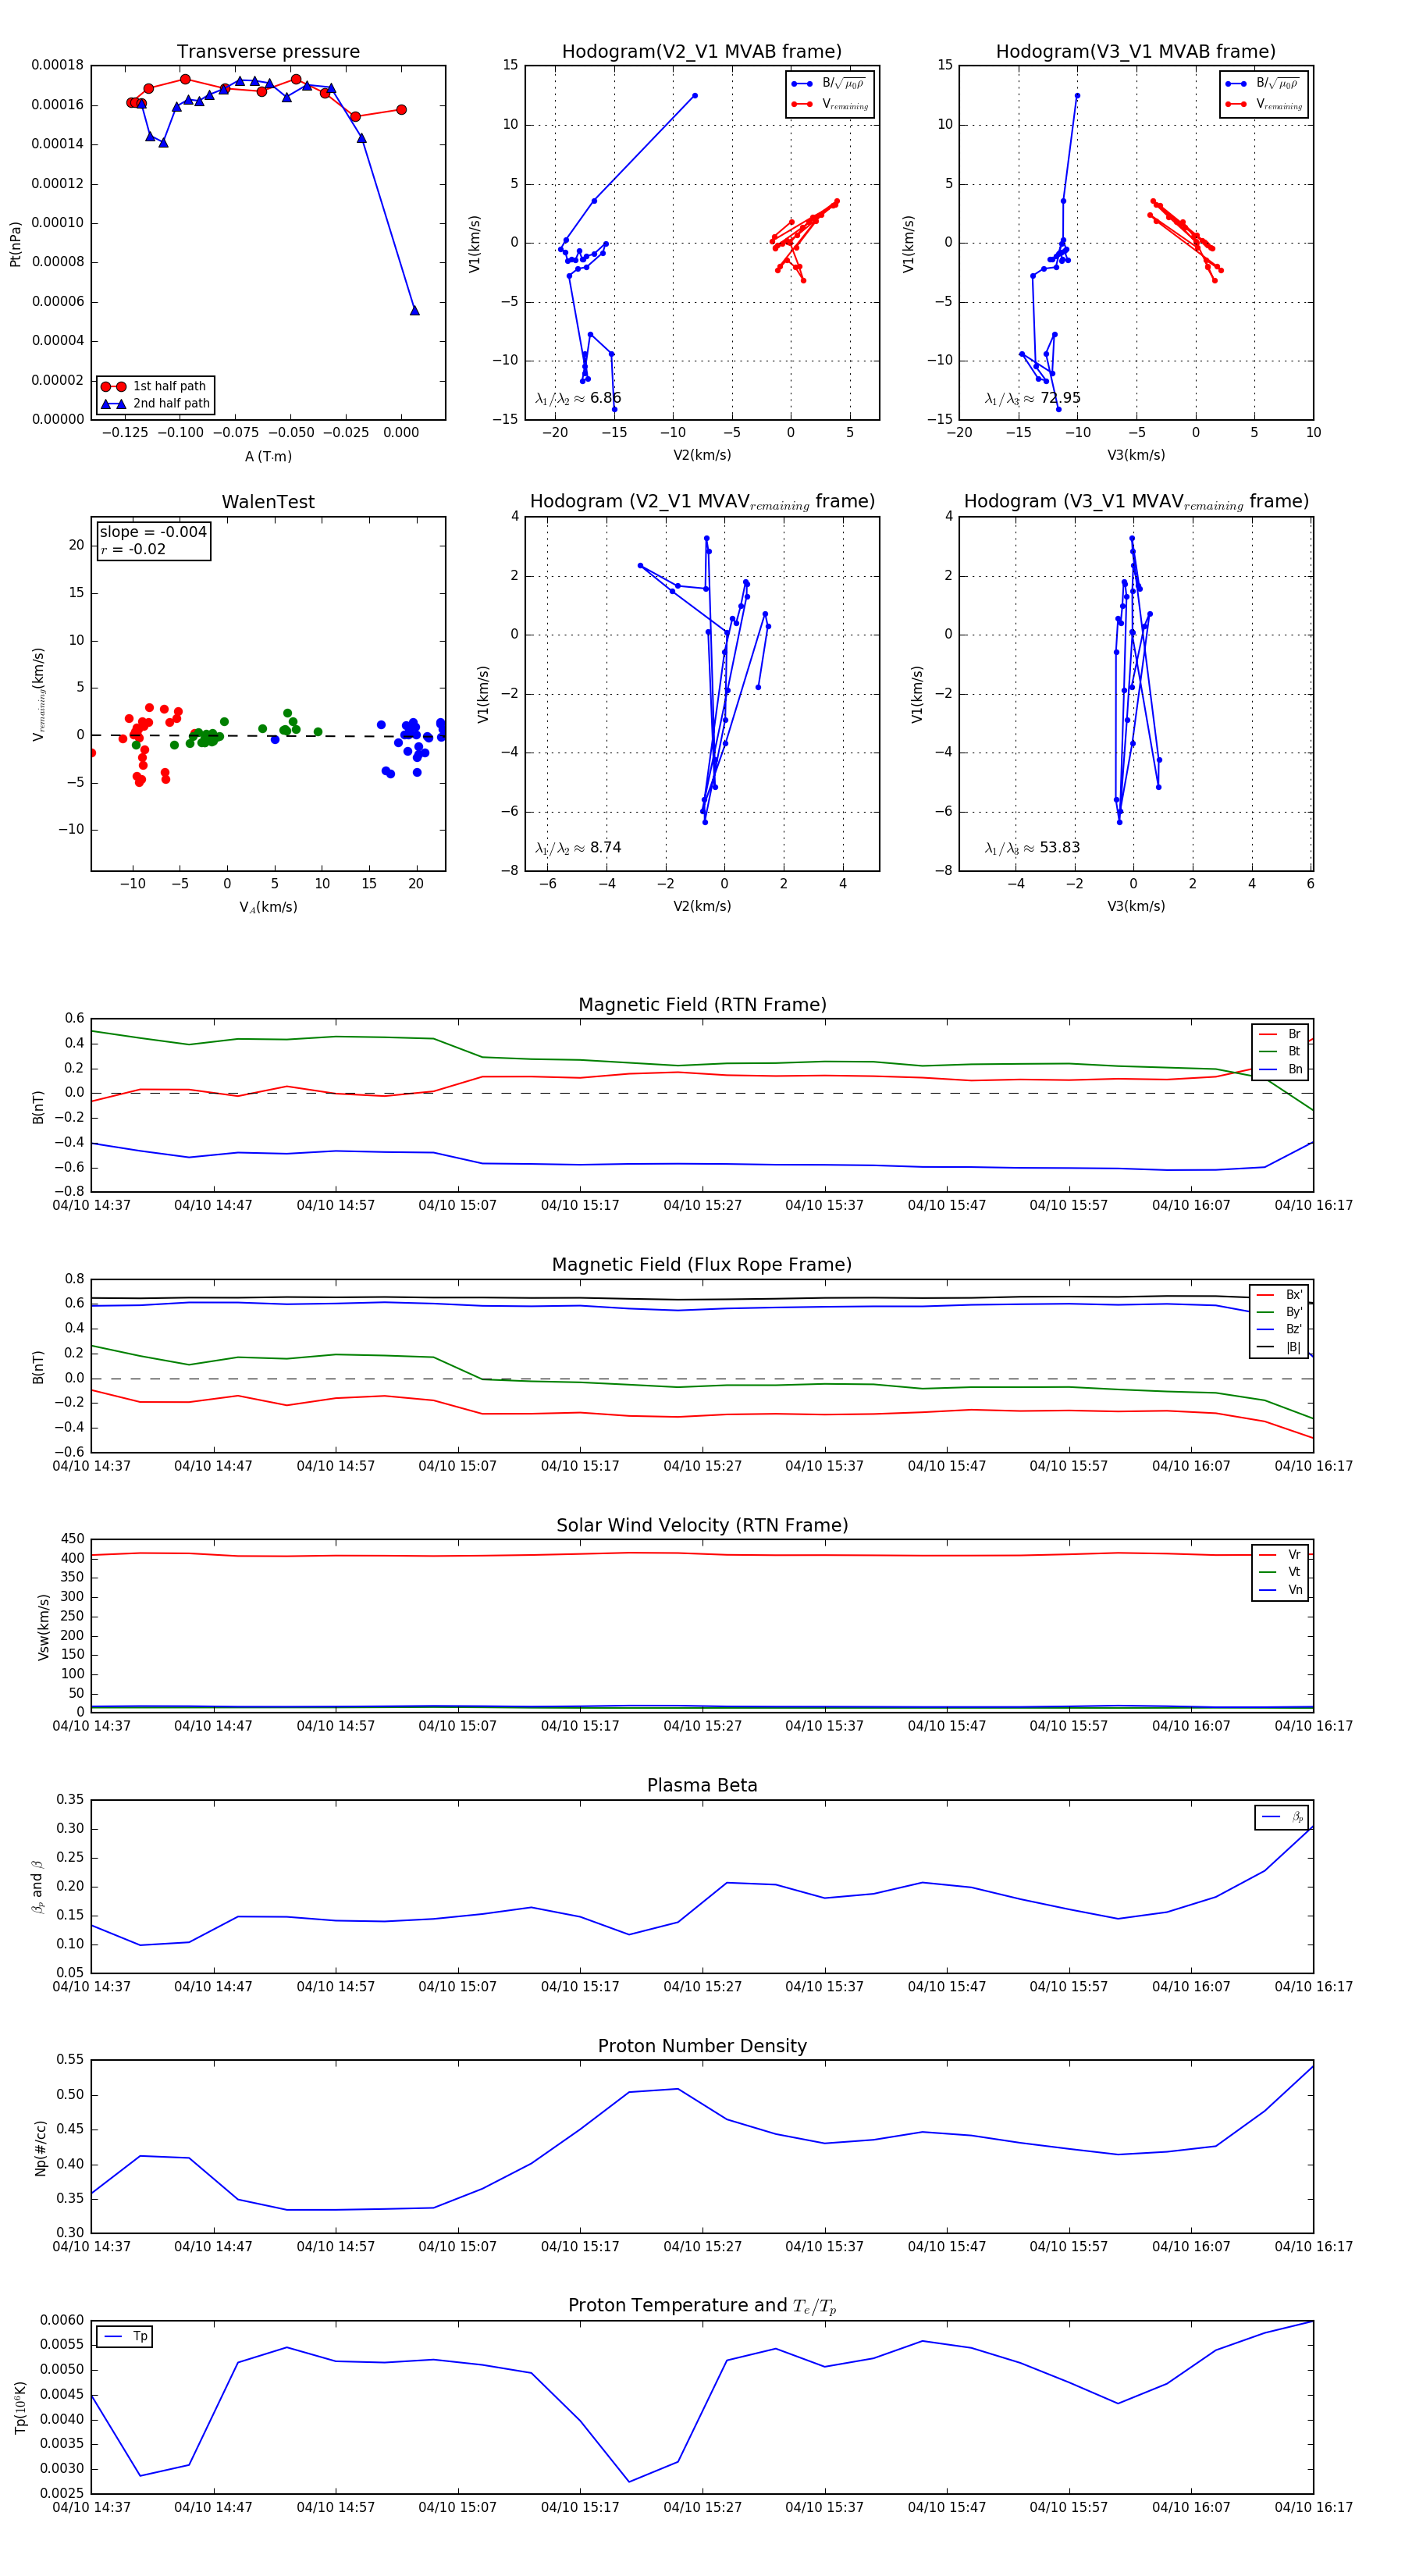The image size is (1405, 2576).
Task: Click the "Proton Temperature and Te/Tp" title
Action: (702, 2305)
